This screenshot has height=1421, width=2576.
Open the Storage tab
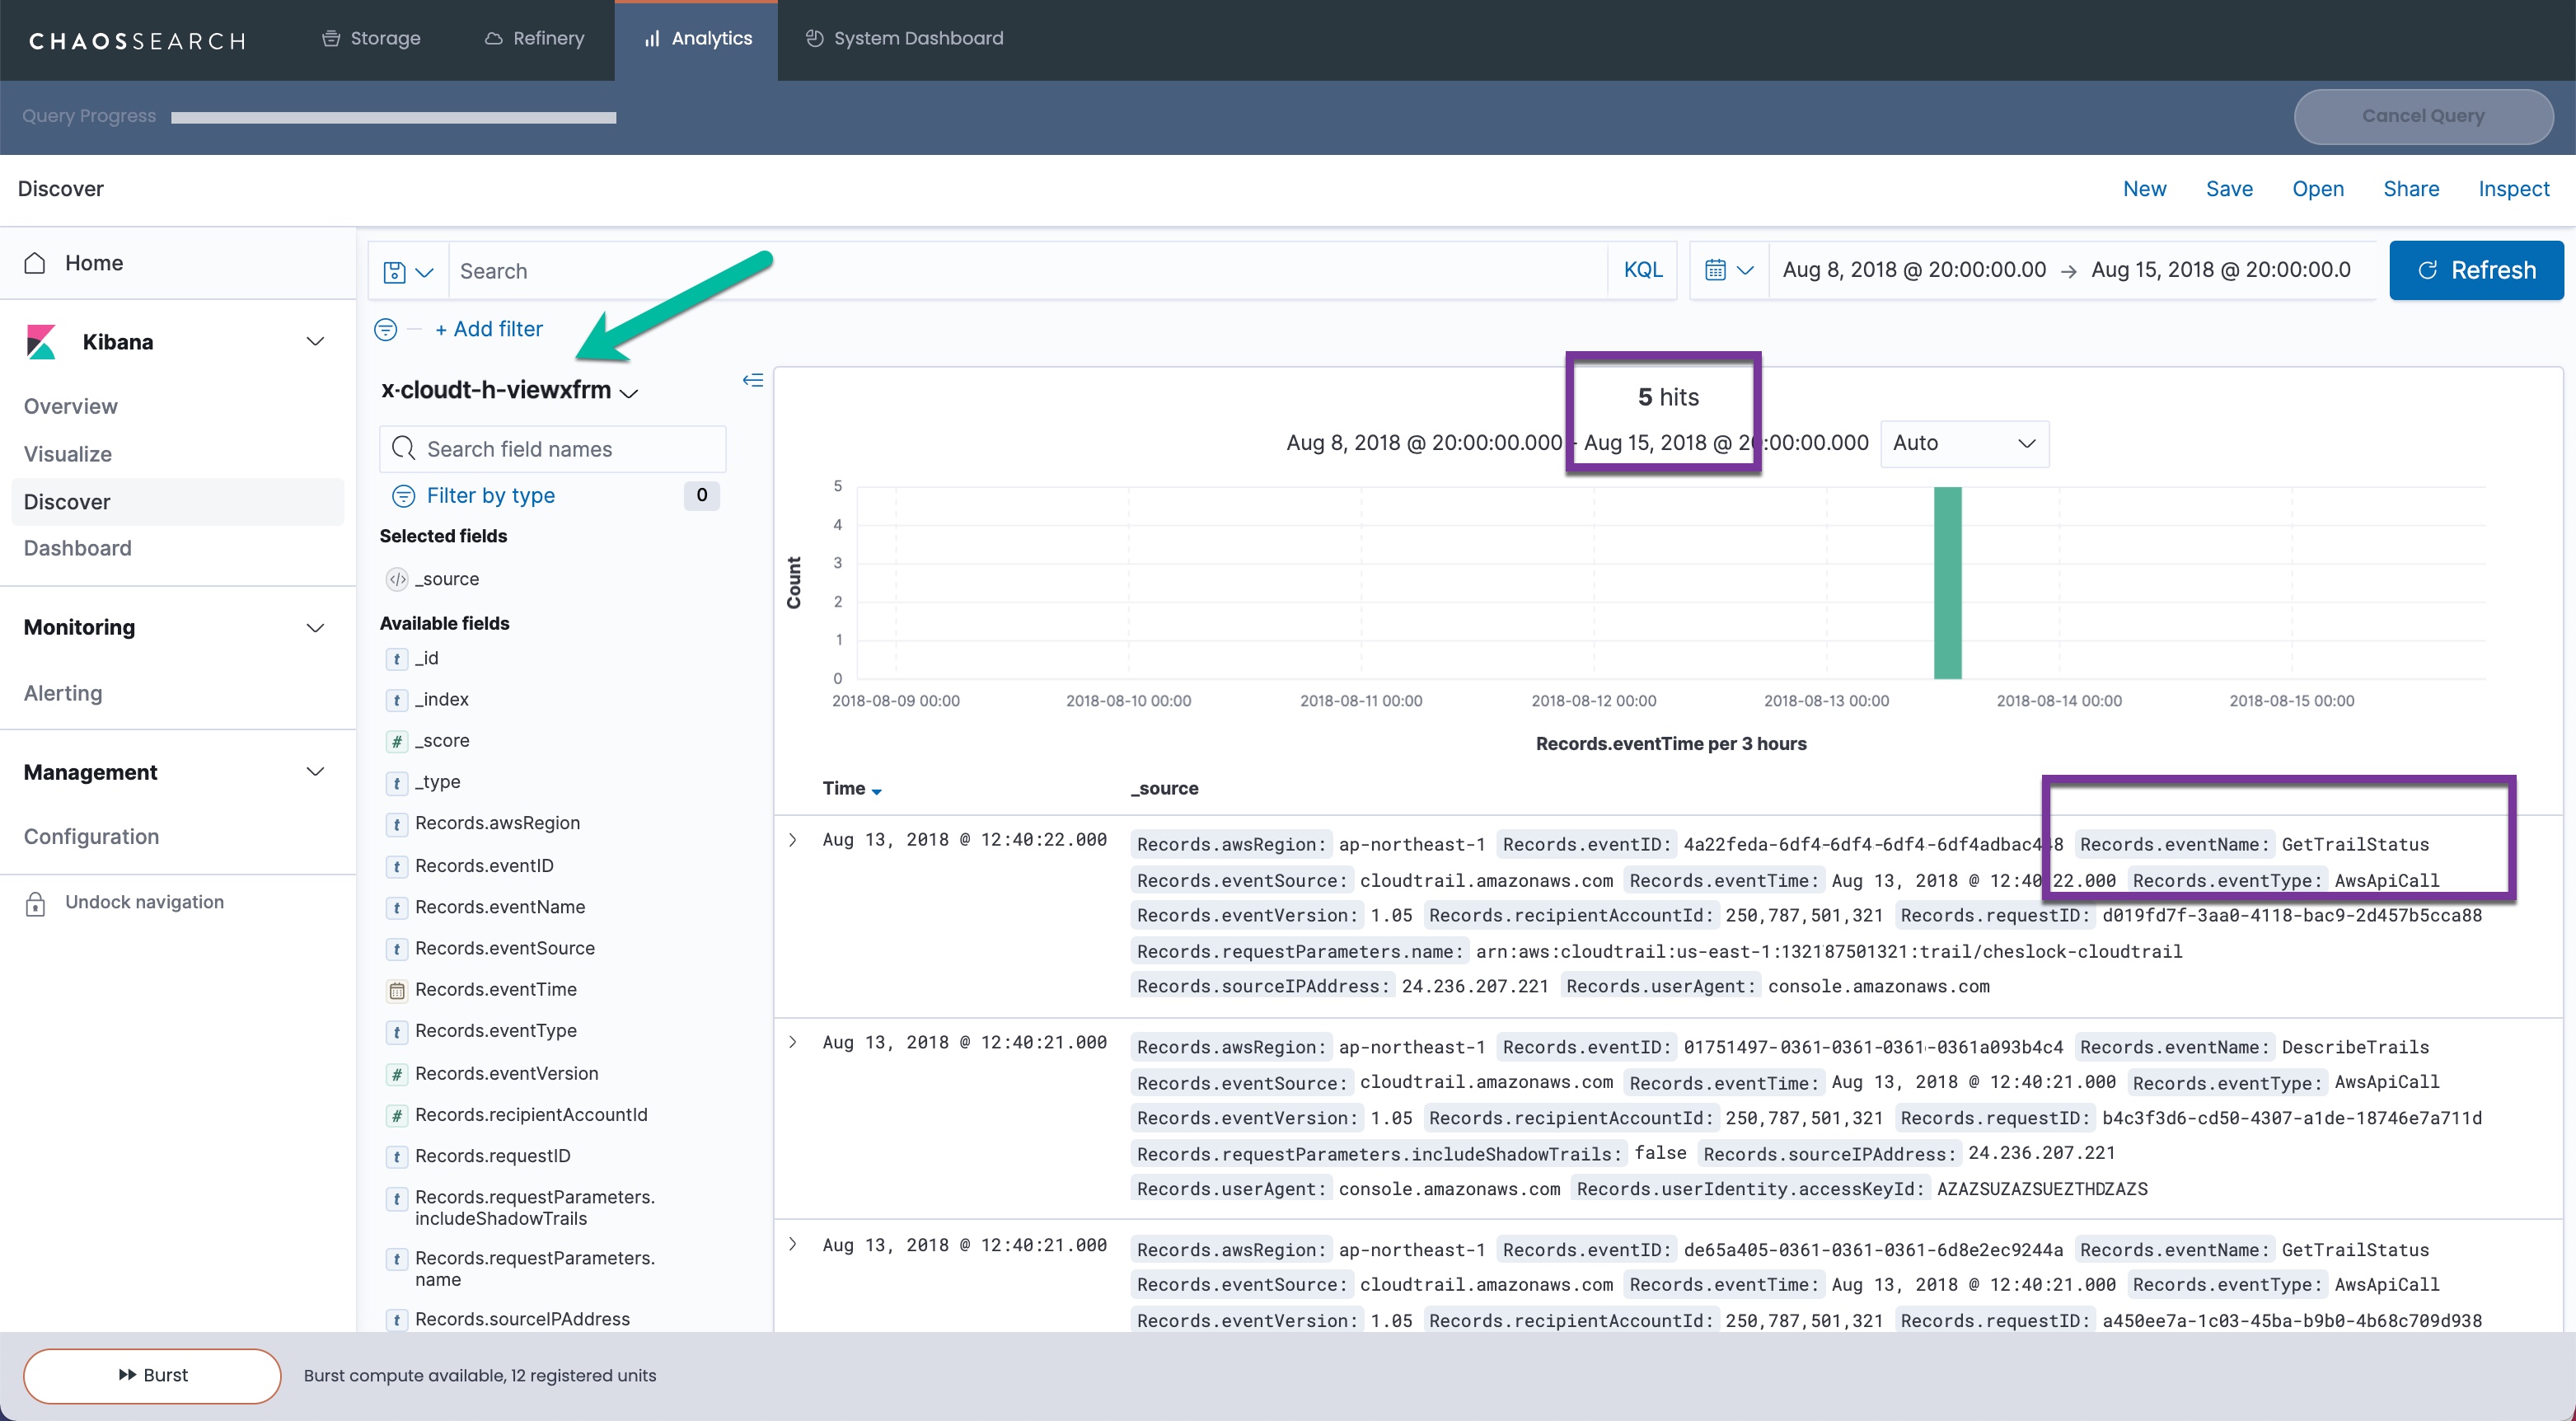[371, 38]
